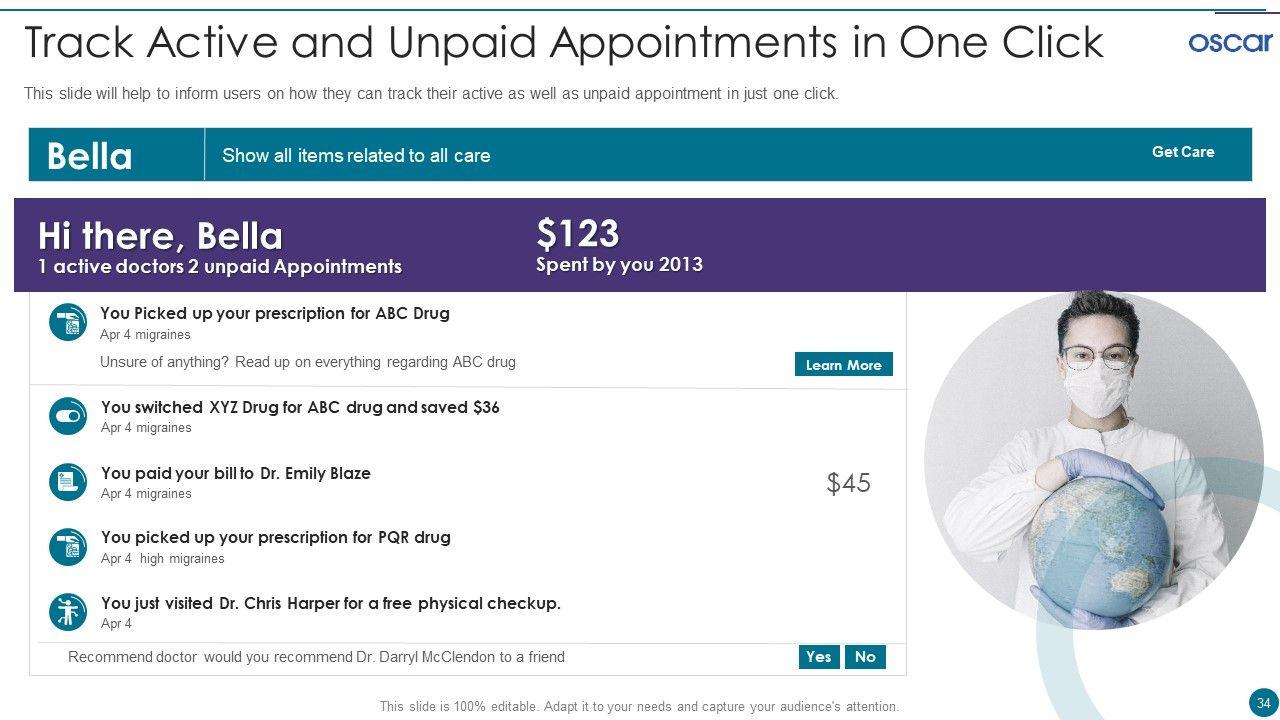This screenshot has height=720, width=1280.
Task: Select the Bella profile tab
Action: pyautogui.click(x=90, y=156)
